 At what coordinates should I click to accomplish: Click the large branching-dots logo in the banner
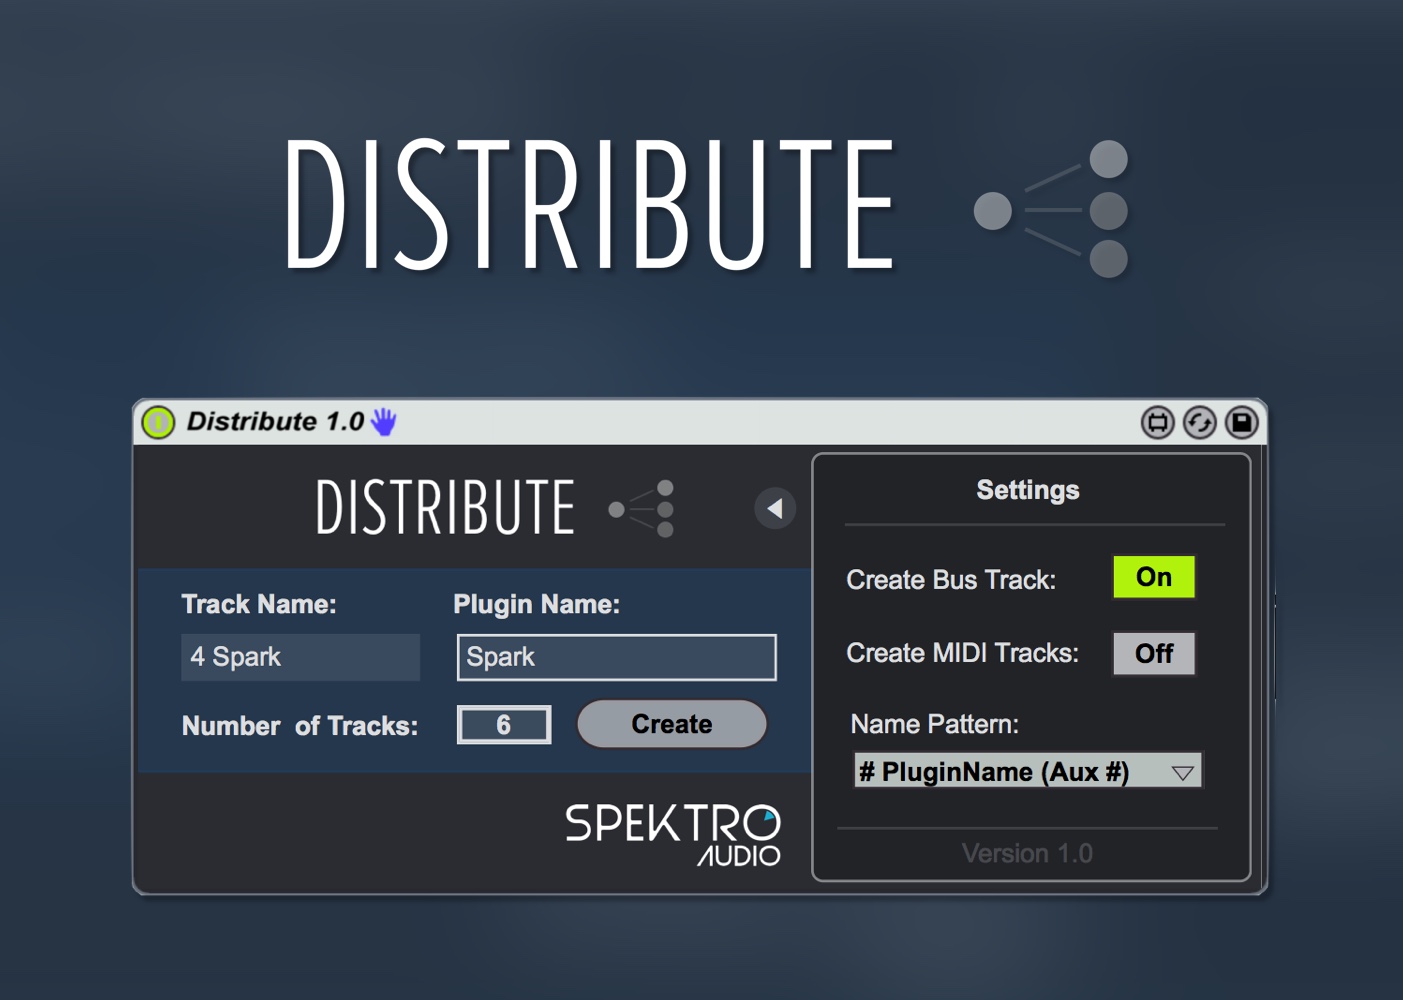pos(1053,210)
